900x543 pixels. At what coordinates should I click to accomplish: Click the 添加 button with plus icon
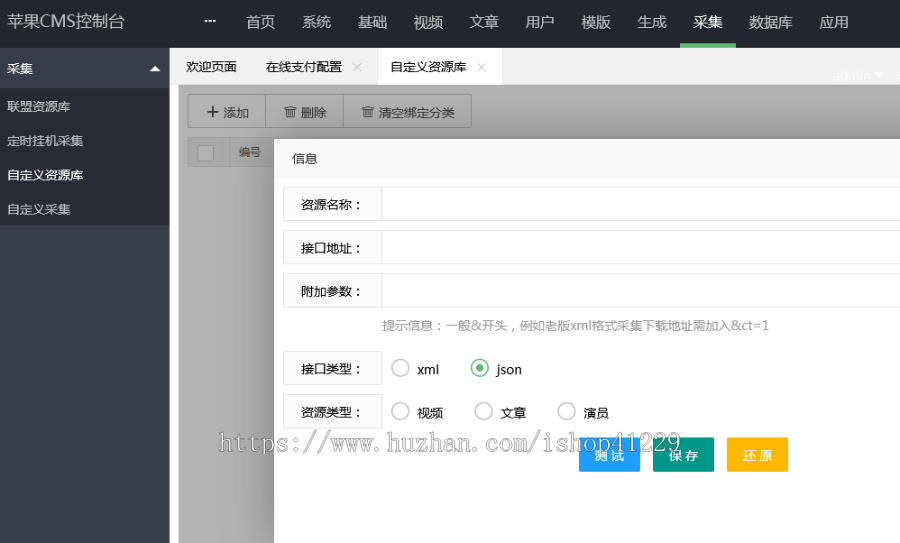pyautogui.click(x=227, y=111)
